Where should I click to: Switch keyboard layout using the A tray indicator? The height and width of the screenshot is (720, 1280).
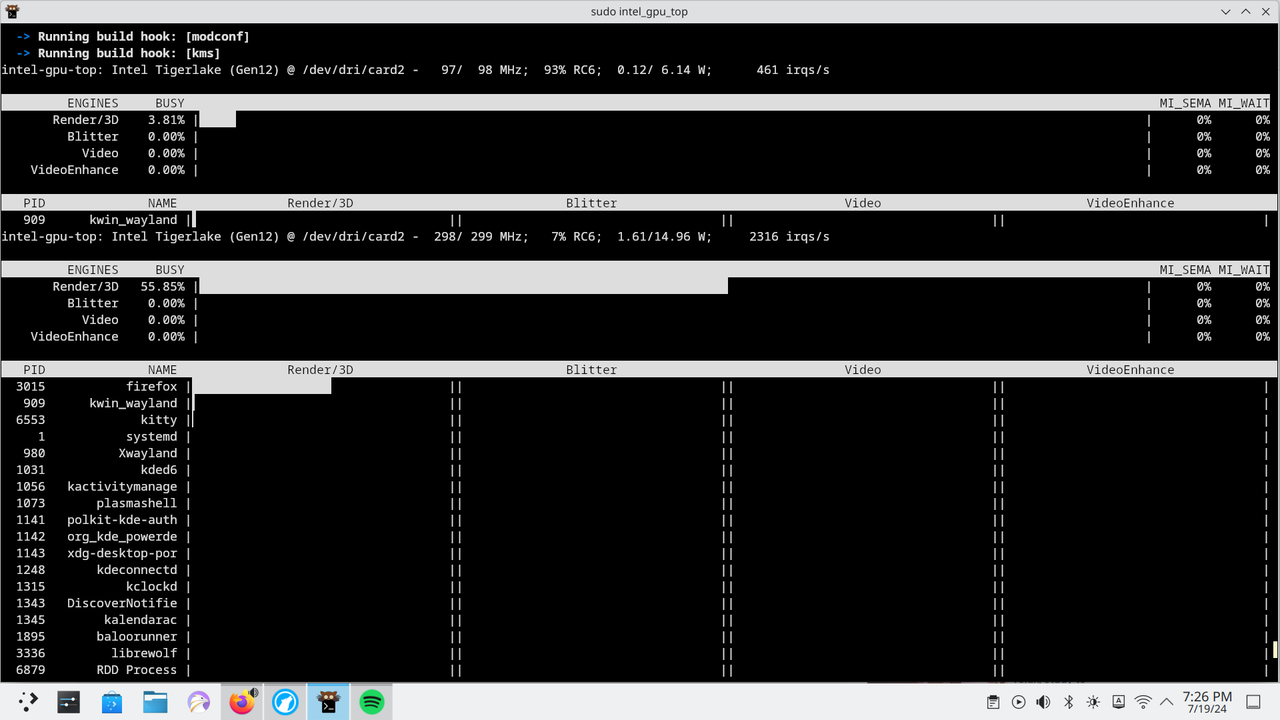pyautogui.click(x=1118, y=702)
